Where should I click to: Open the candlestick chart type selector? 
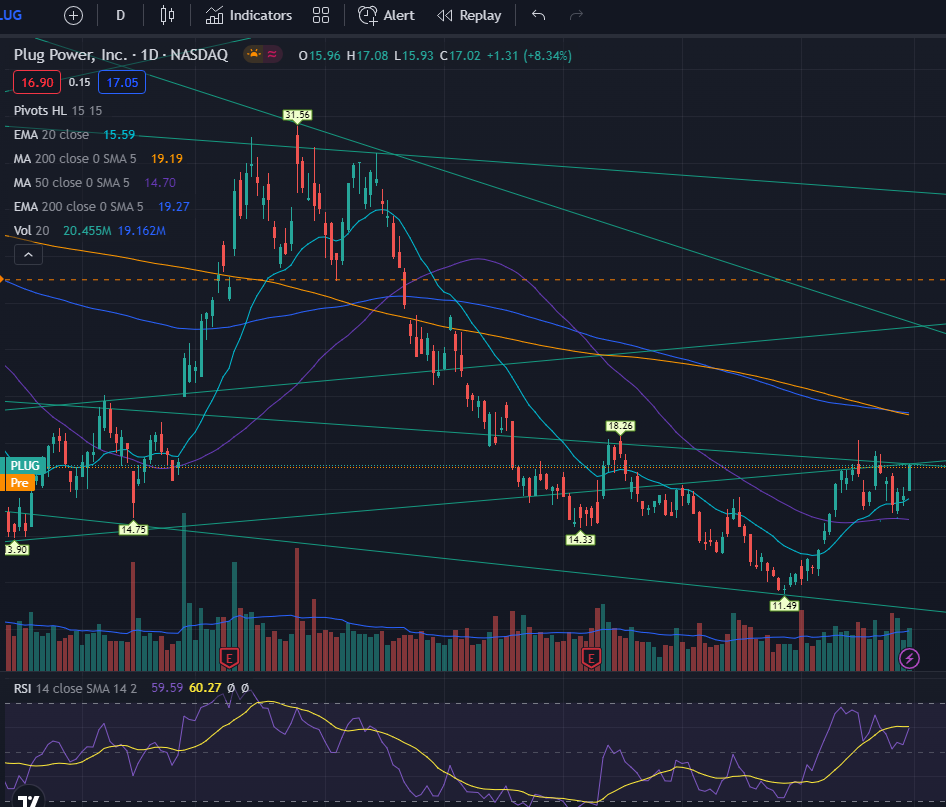tap(167, 16)
